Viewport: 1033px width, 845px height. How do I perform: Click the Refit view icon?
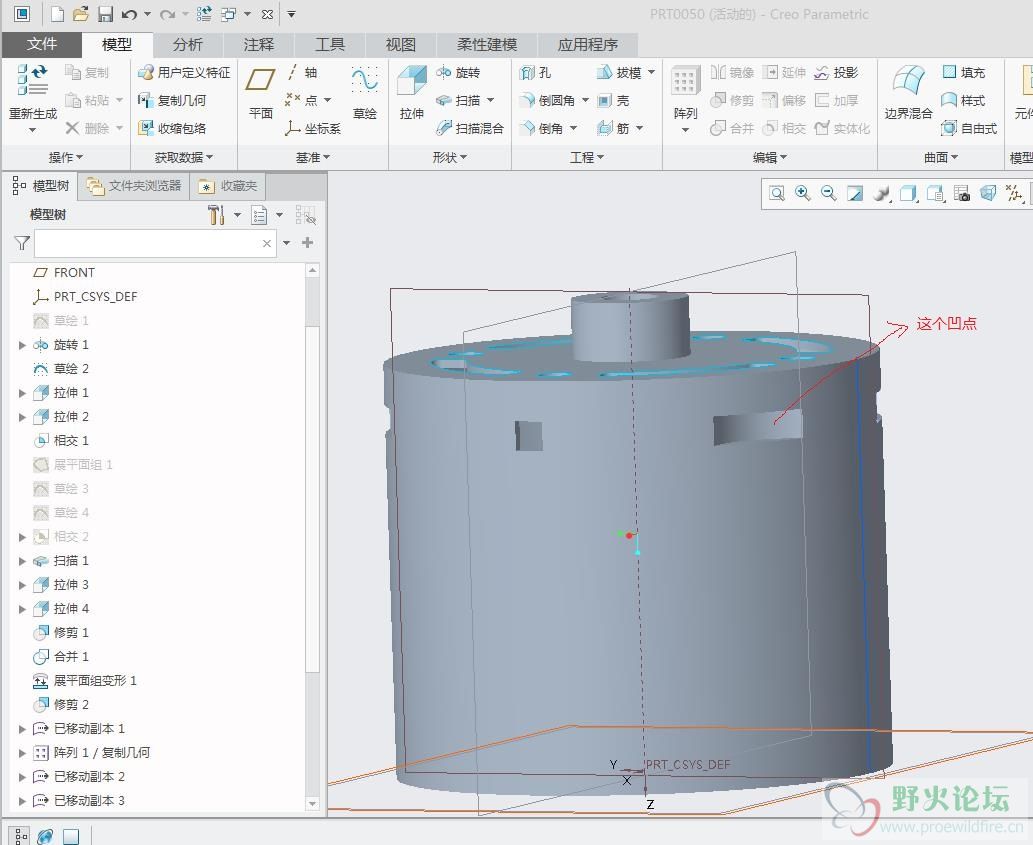(777, 194)
